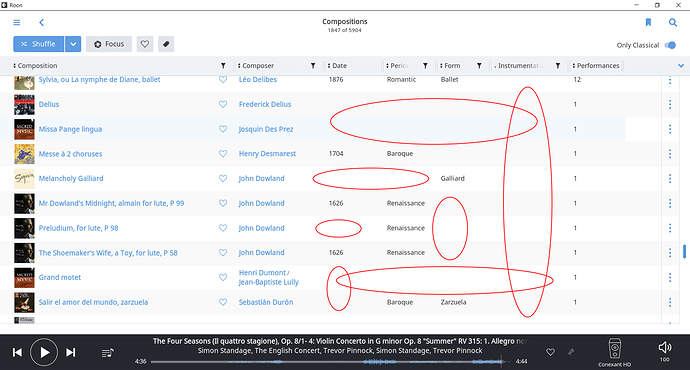The height and width of the screenshot is (370, 690).
Task: Click the tag filter button
Action: pyautogui.click(x=166, y=44)
